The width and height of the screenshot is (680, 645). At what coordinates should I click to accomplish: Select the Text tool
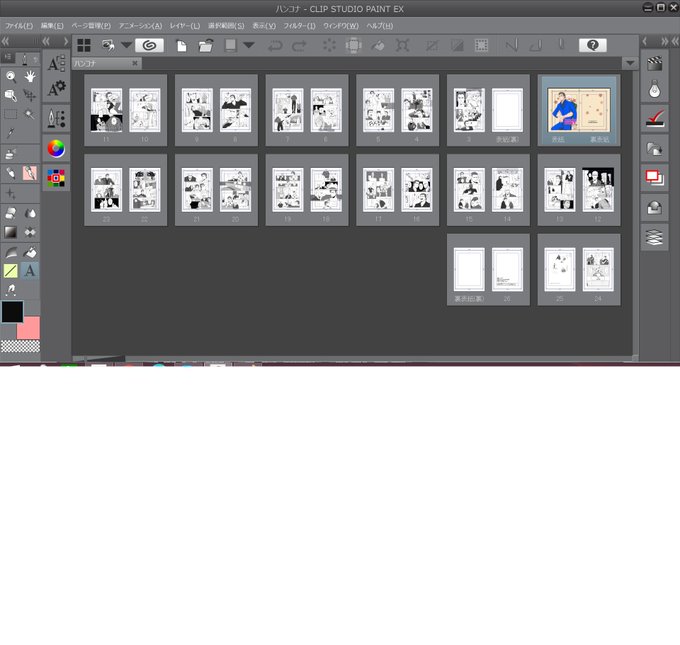tap(30, 271)
